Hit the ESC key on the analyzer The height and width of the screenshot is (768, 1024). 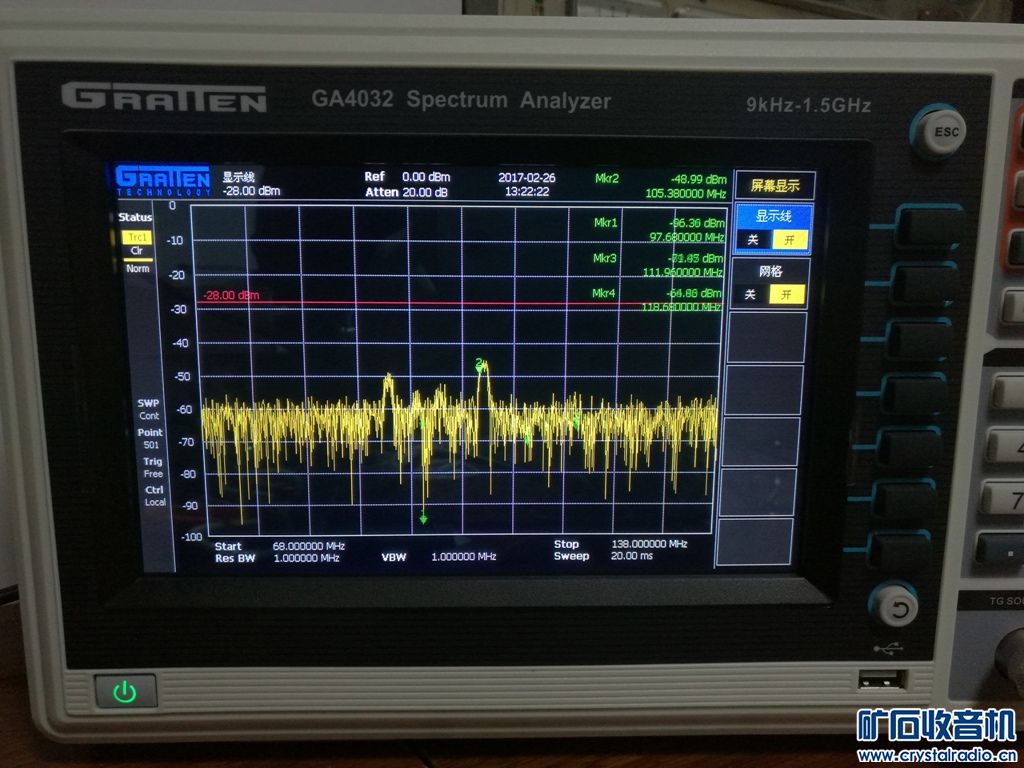pos(943,133)
